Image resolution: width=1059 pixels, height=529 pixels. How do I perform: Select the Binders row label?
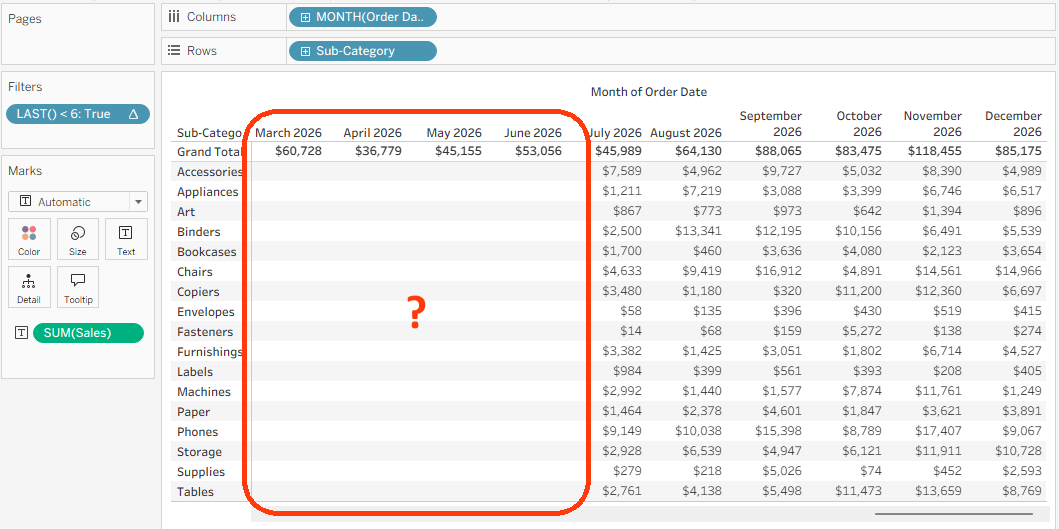click(x=199, y=232)
